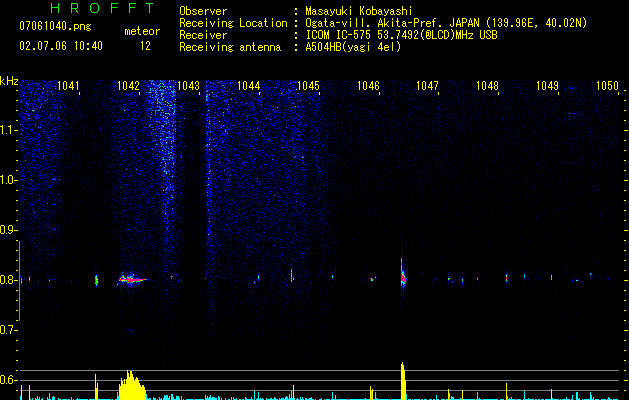Click the long meteor echo after 1042
This screenshot has height=400, width=629.
132,279
